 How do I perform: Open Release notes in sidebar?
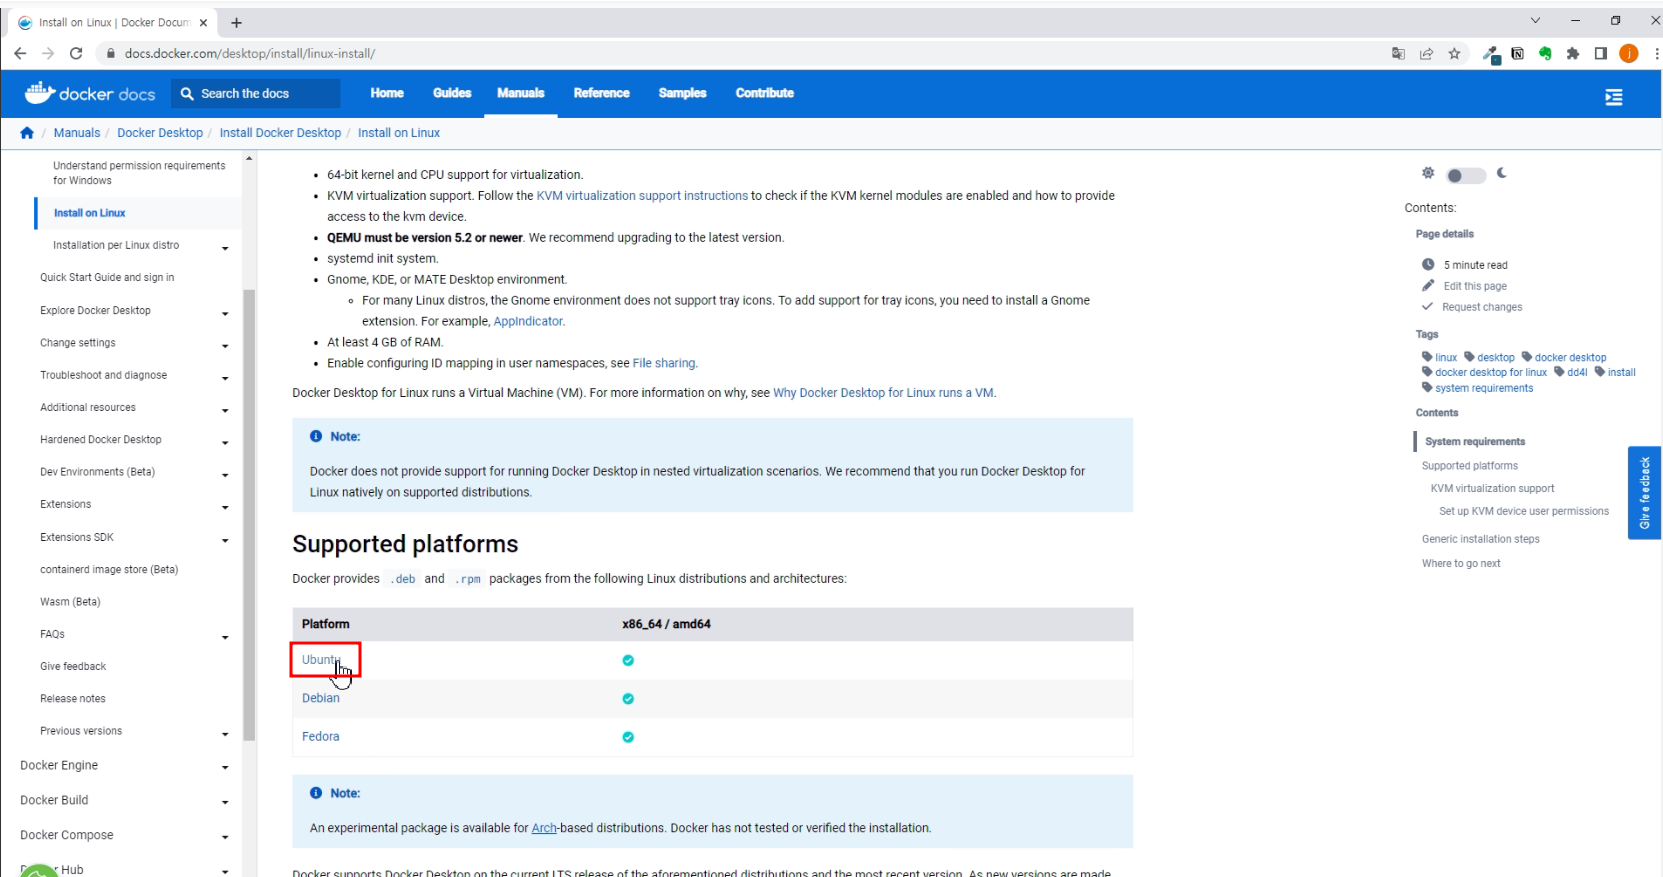[x=73, y=699]
